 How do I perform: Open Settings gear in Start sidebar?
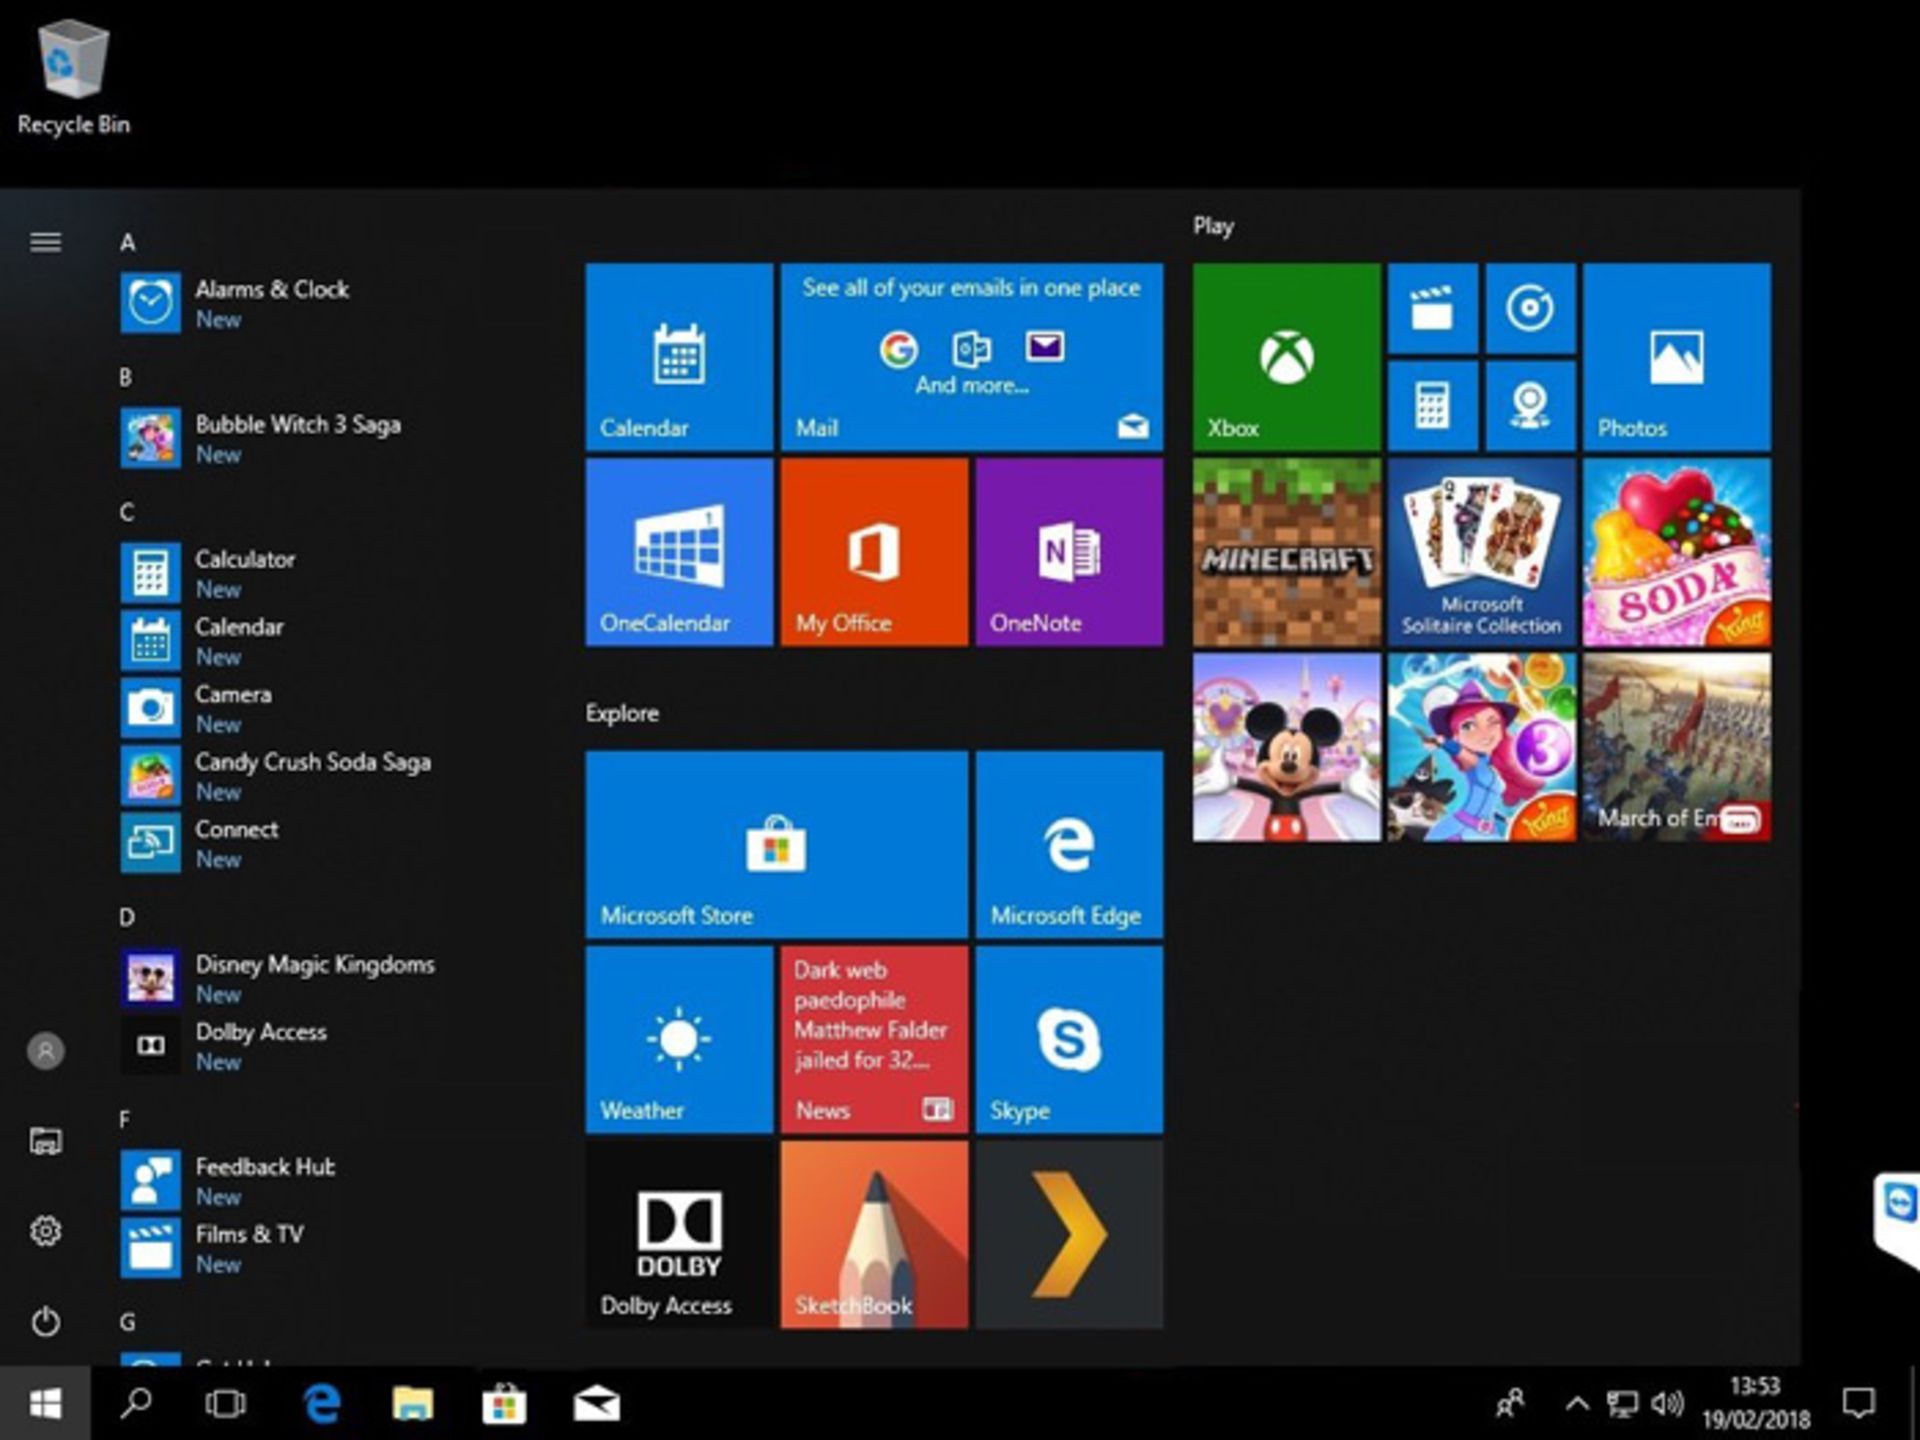(x=45, y=1231)
